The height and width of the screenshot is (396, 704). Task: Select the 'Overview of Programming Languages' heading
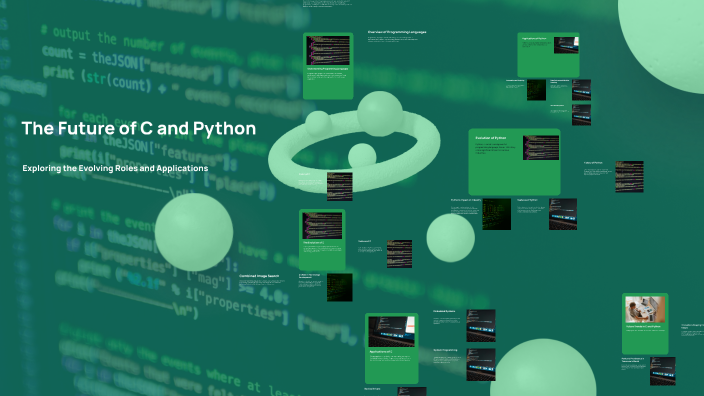397,32
